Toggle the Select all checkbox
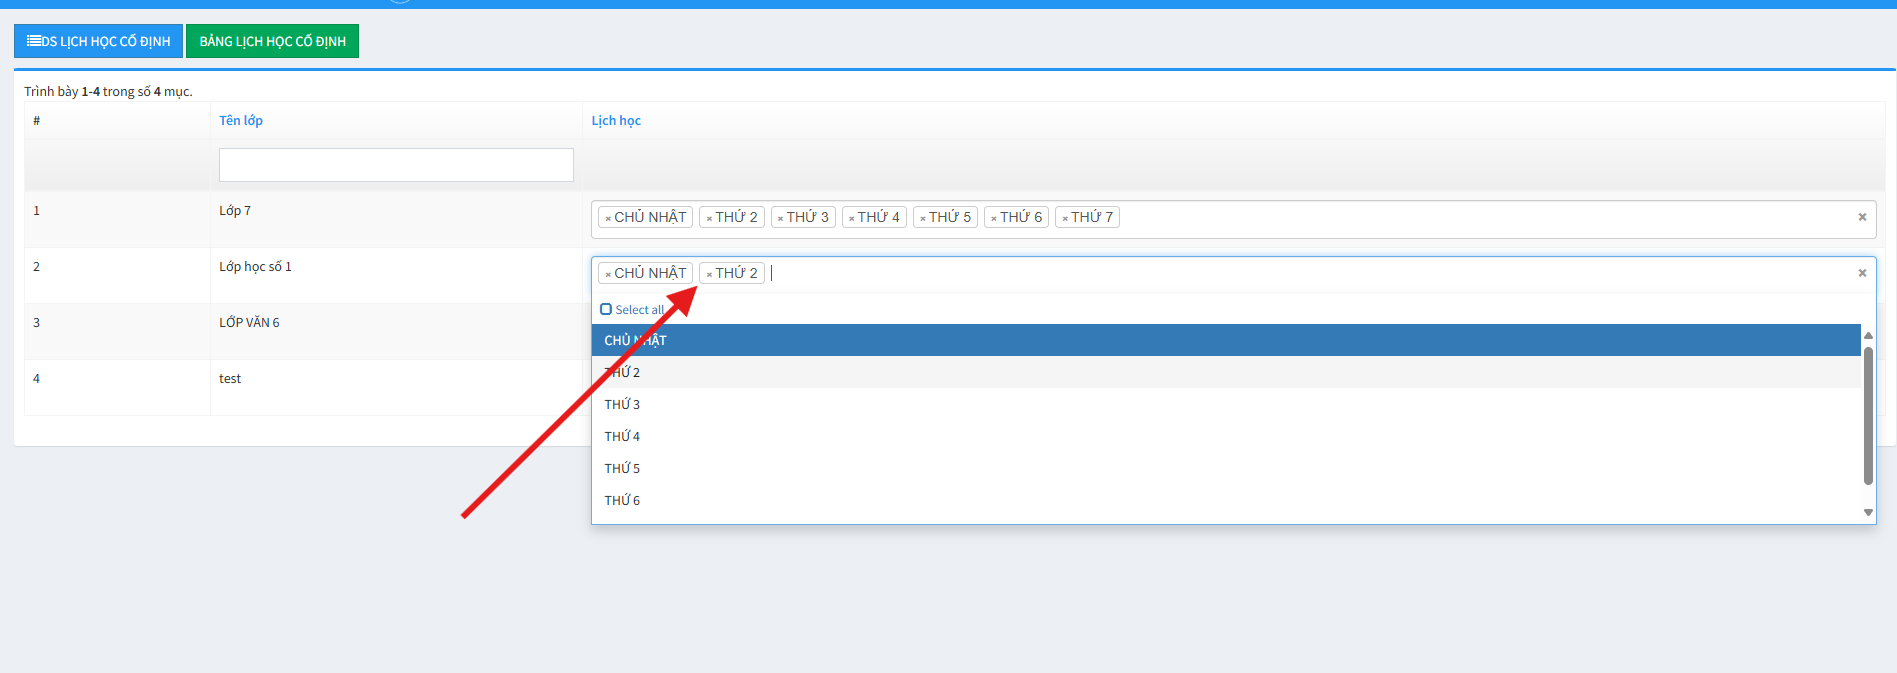 (x=606, y=310)
